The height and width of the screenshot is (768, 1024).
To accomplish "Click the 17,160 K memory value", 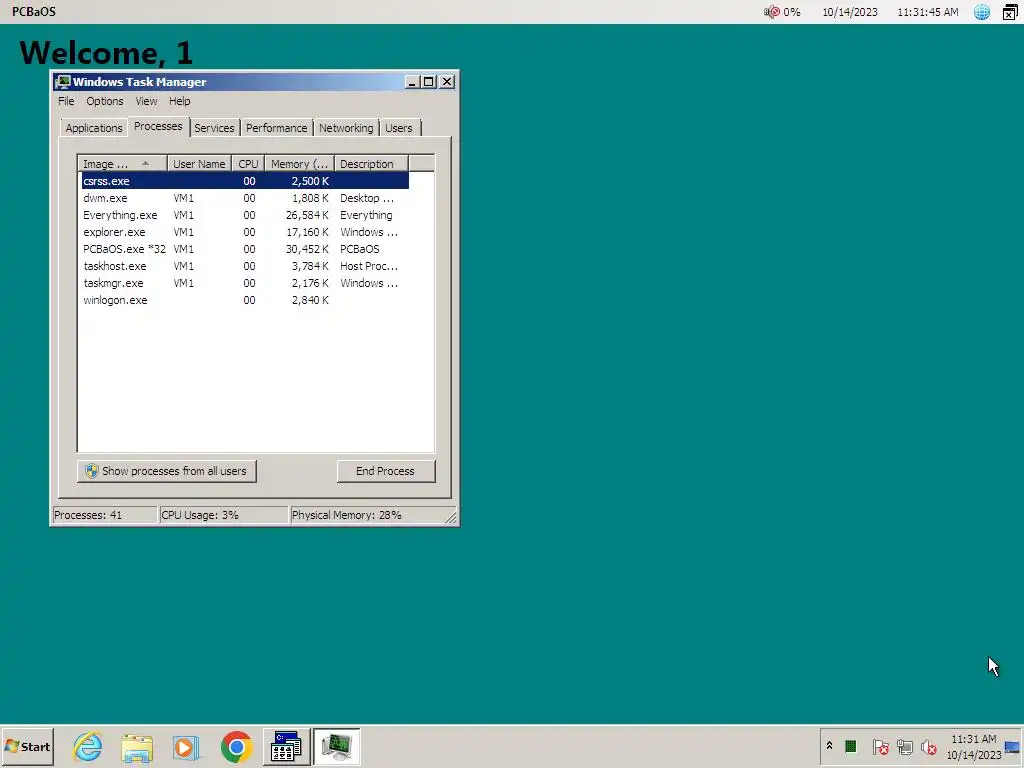I will (x=307, y=232).
